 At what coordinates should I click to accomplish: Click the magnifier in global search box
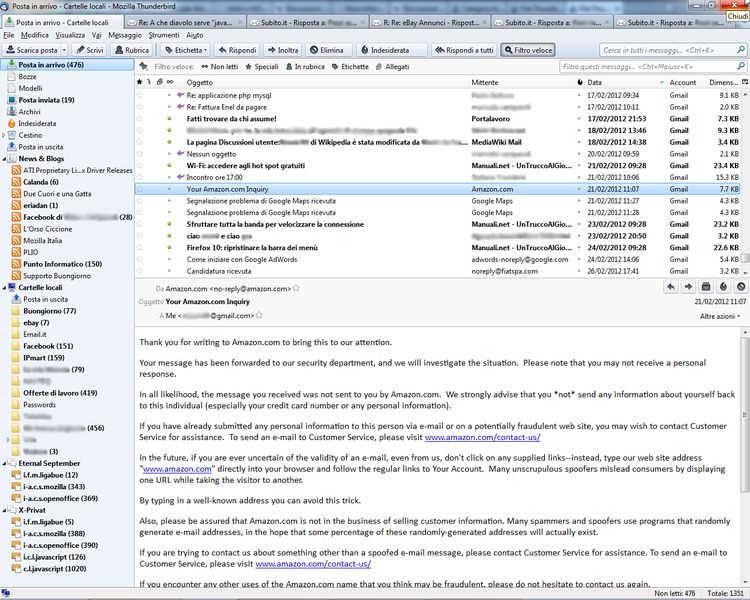[740, 50]
